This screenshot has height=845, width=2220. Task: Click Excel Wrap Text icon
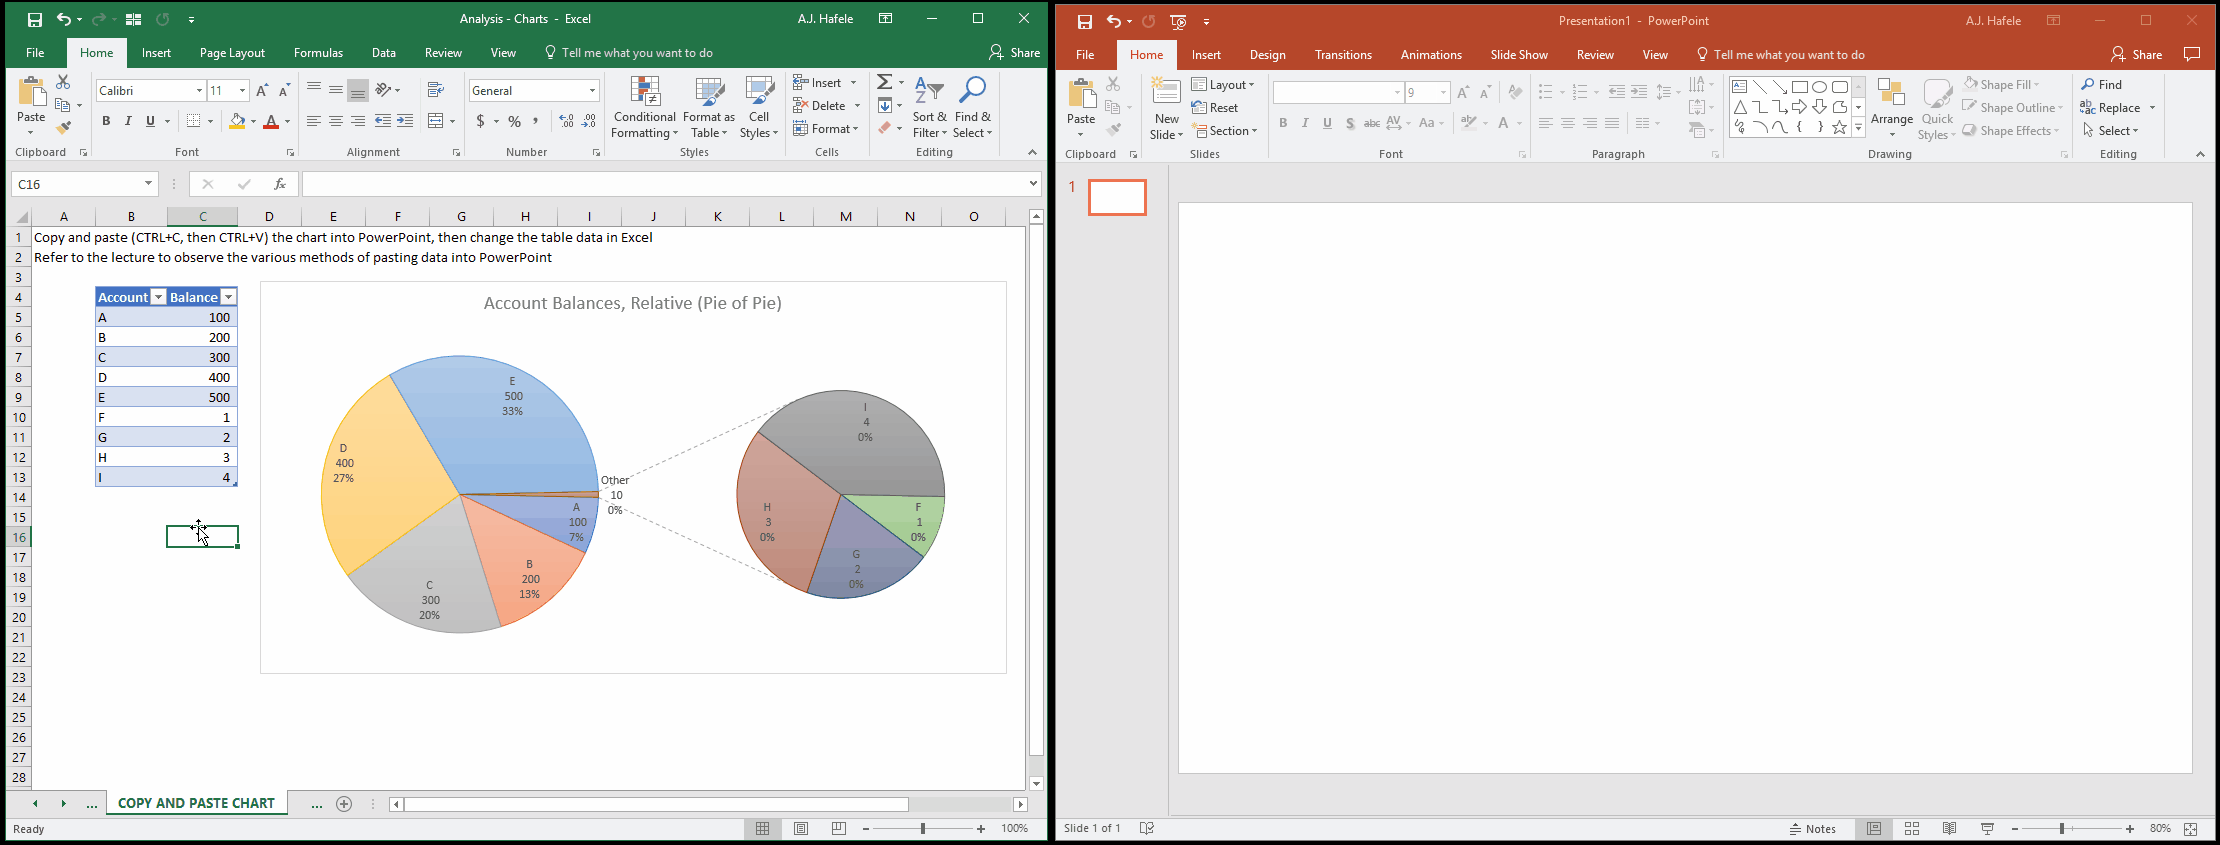pyautogui.click(x=435, y=90)
